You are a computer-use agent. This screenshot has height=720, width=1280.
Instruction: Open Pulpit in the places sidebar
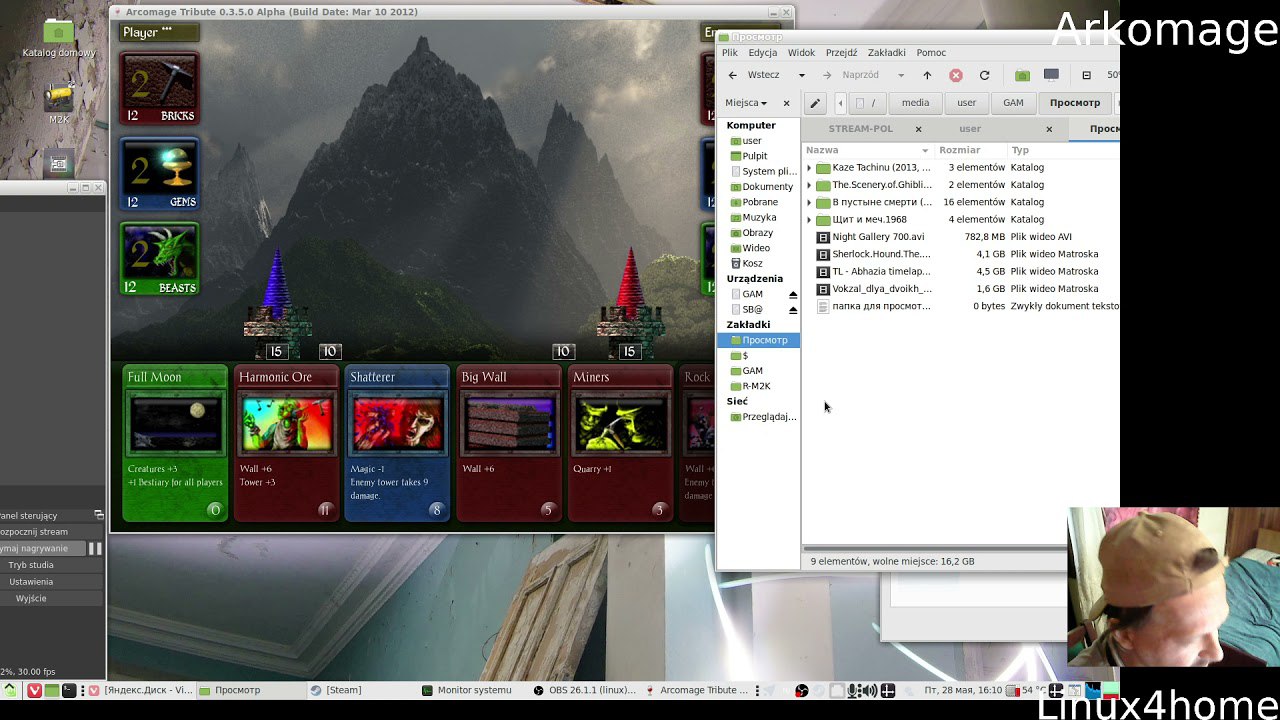(x=755, y=156)
